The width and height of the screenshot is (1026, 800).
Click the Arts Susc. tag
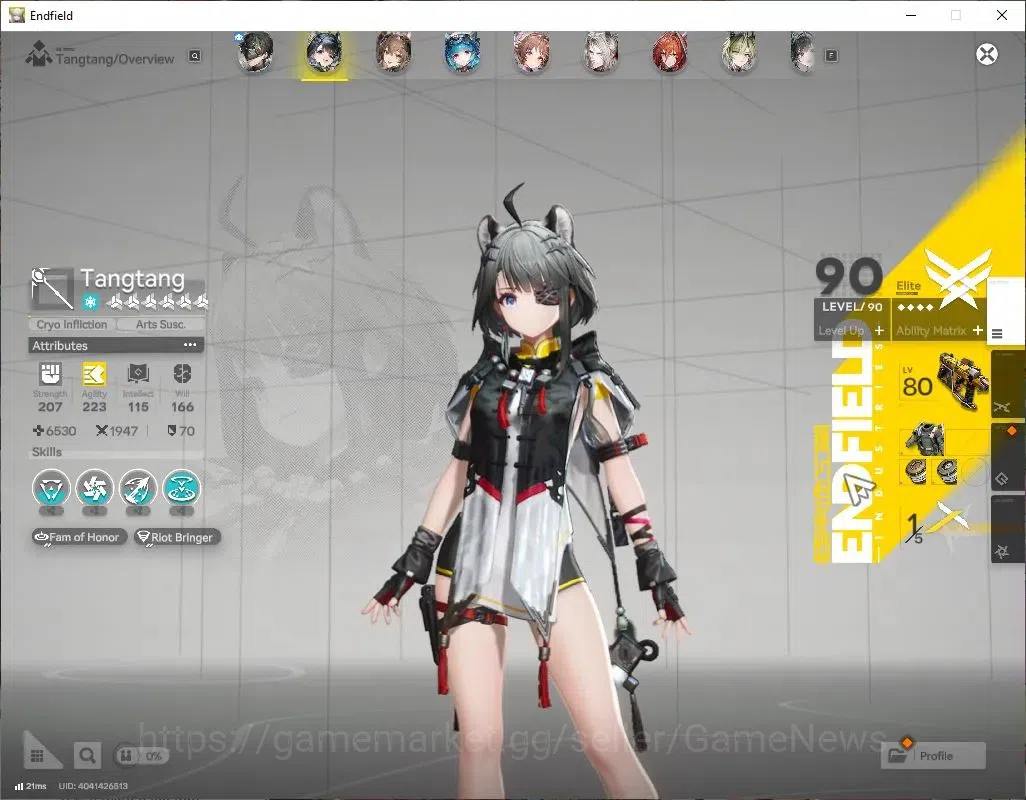tap(160, 324)
